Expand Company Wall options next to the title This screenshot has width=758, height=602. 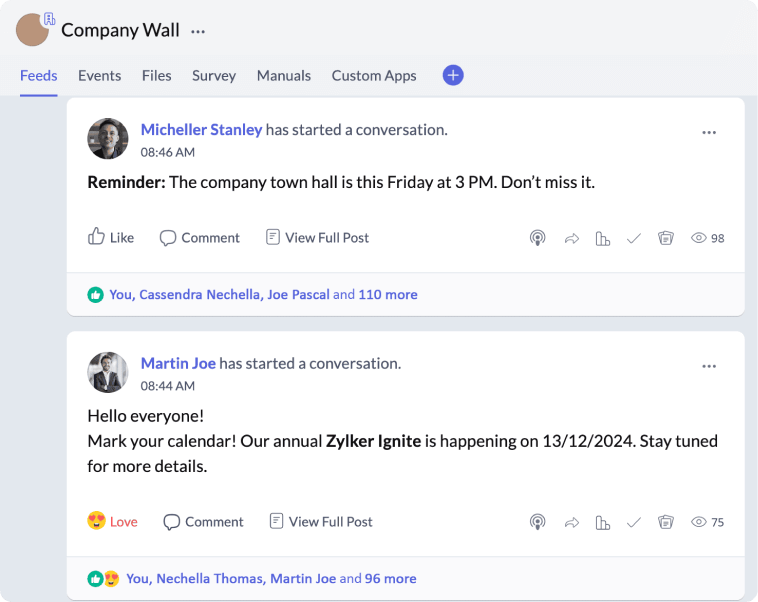(198, 31)
